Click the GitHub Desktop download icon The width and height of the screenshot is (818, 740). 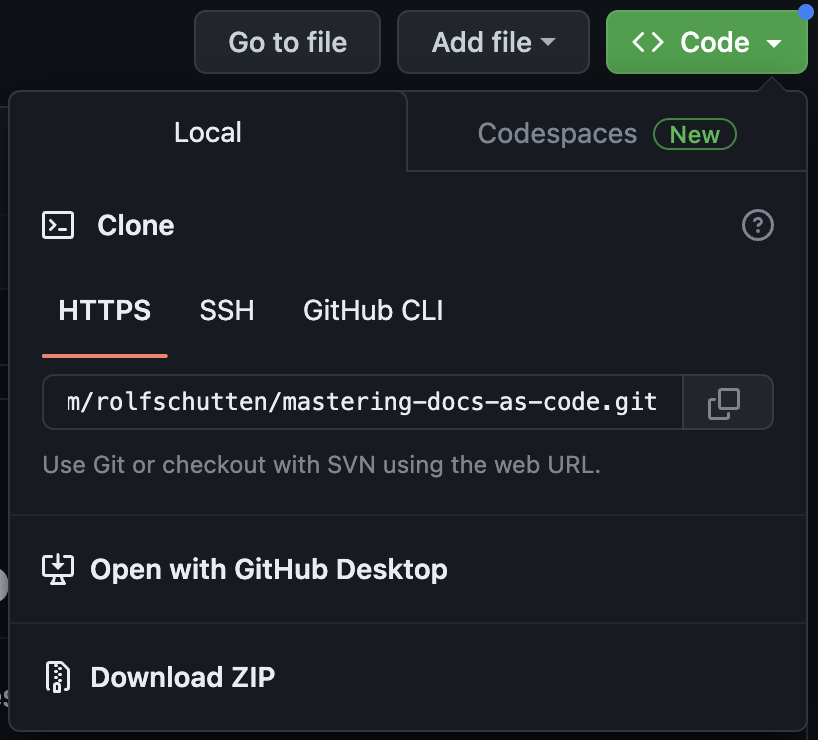coord(58,569)
